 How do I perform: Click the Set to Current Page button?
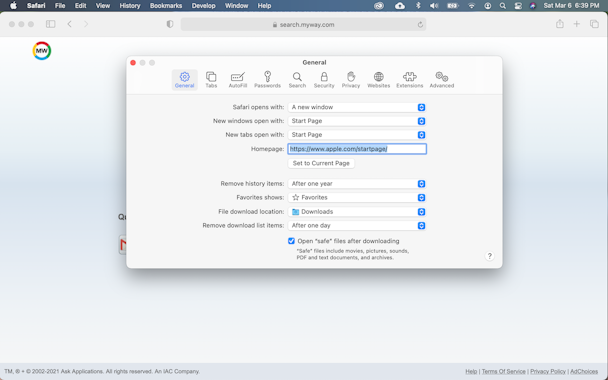[321, 163]
